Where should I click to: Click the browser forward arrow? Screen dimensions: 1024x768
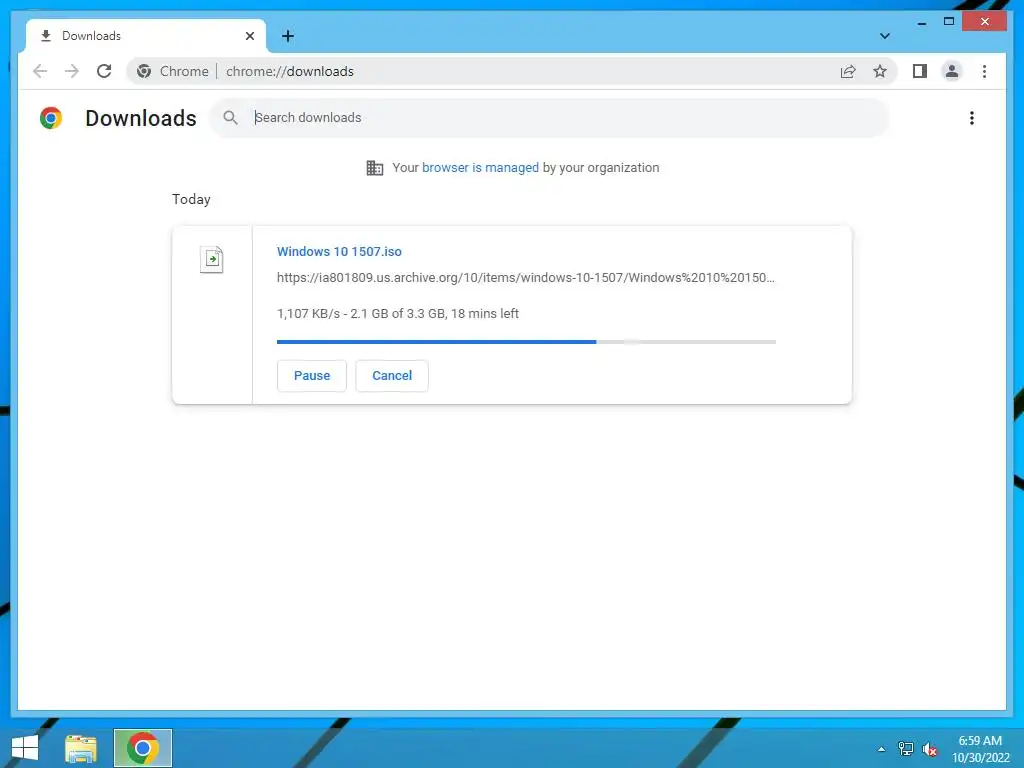(72, 71)
